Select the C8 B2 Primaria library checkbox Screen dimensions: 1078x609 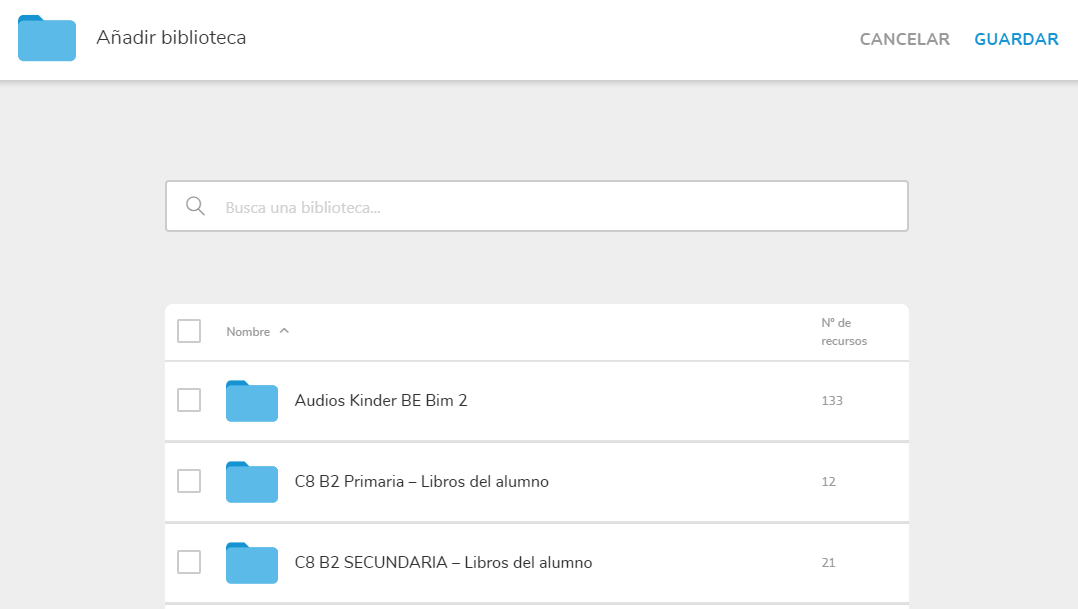[189, 481]
